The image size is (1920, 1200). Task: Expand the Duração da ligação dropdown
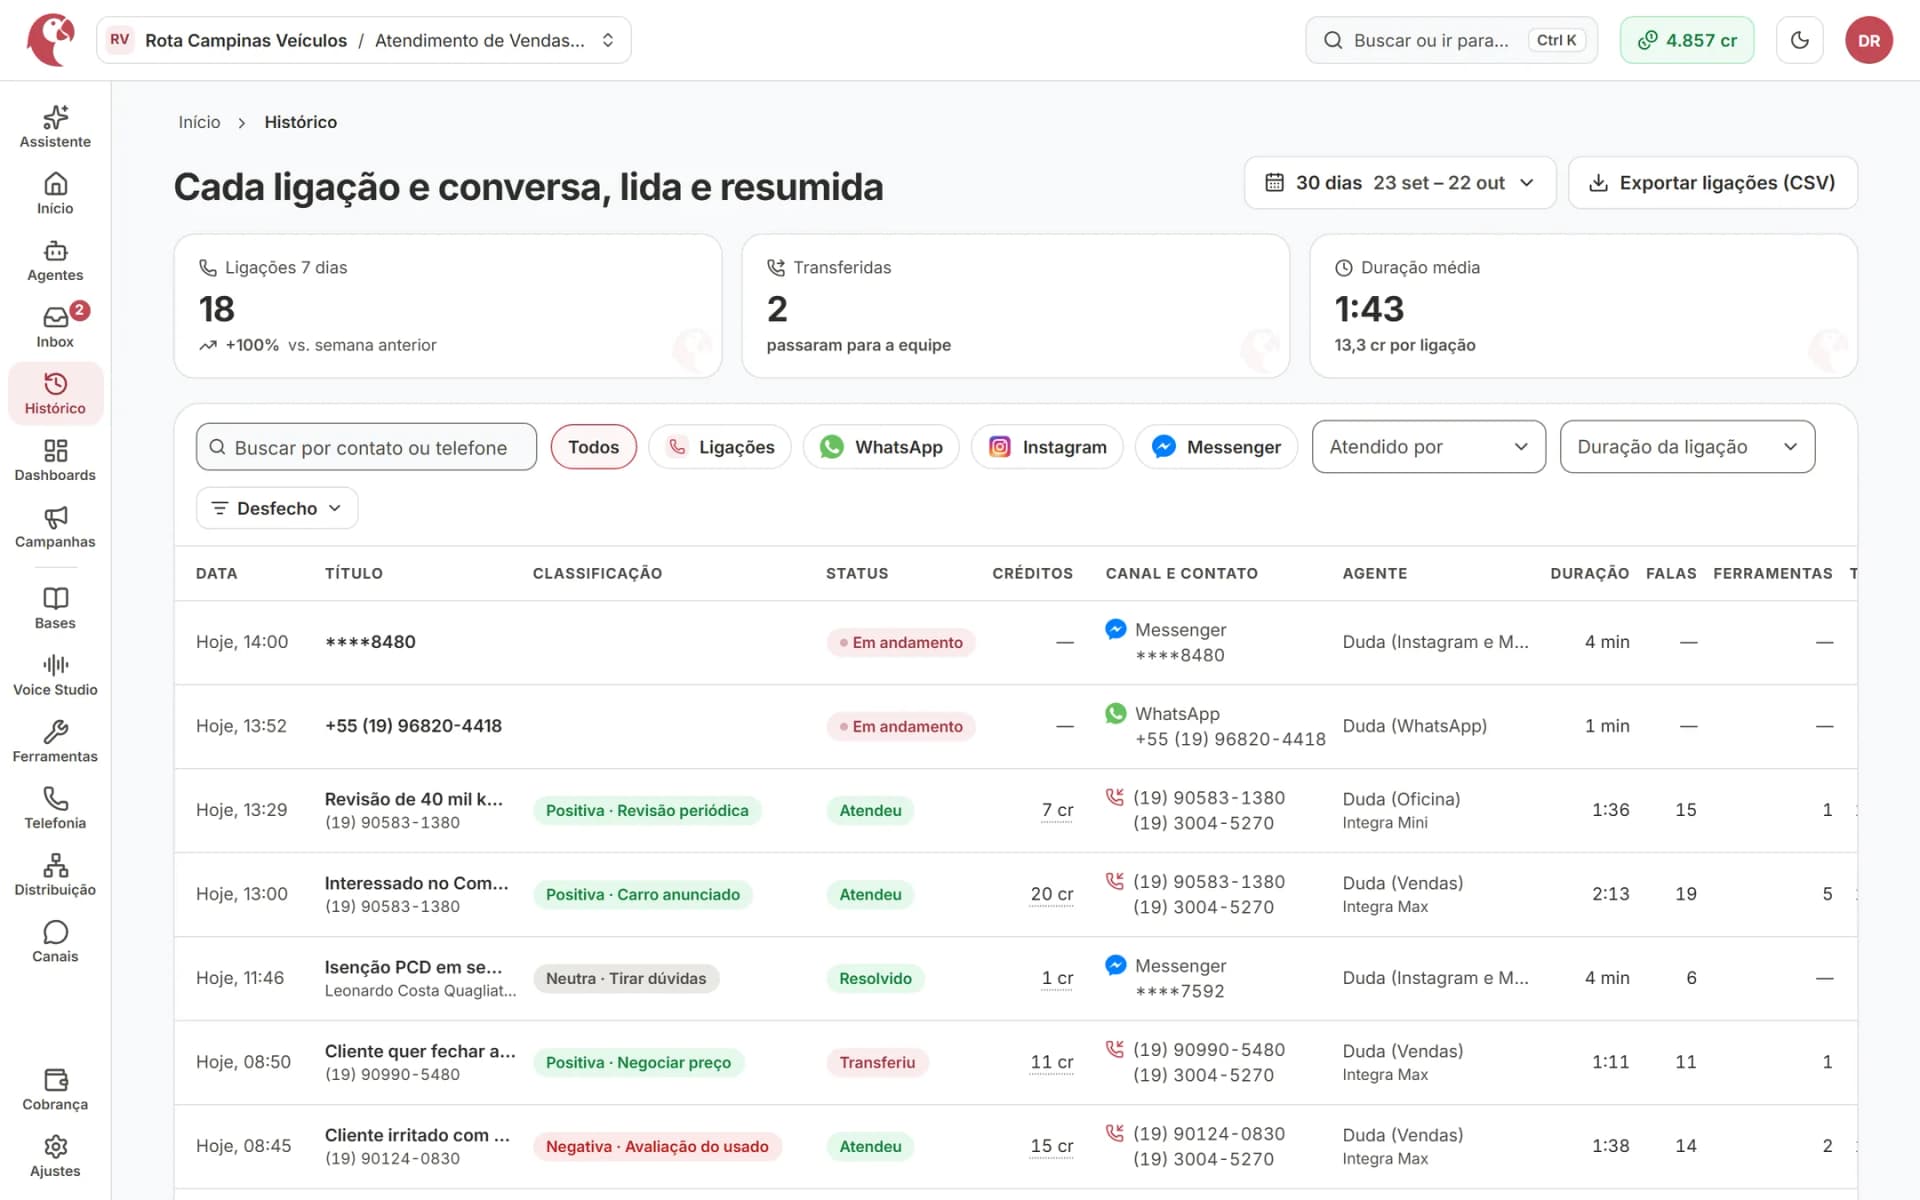pyautogui.click(x=1687, y=447)
